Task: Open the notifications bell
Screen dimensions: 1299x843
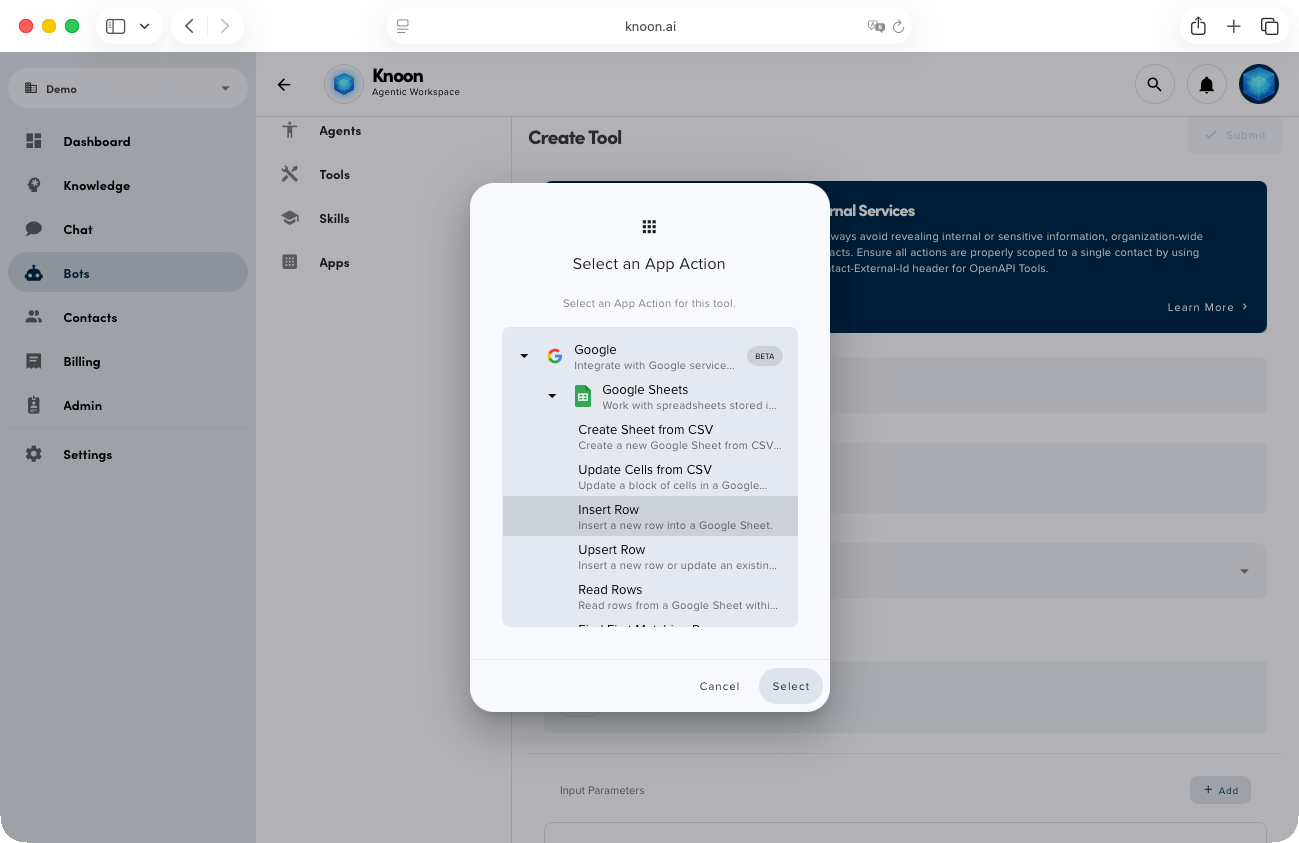Action: (x=1206, y=84)
